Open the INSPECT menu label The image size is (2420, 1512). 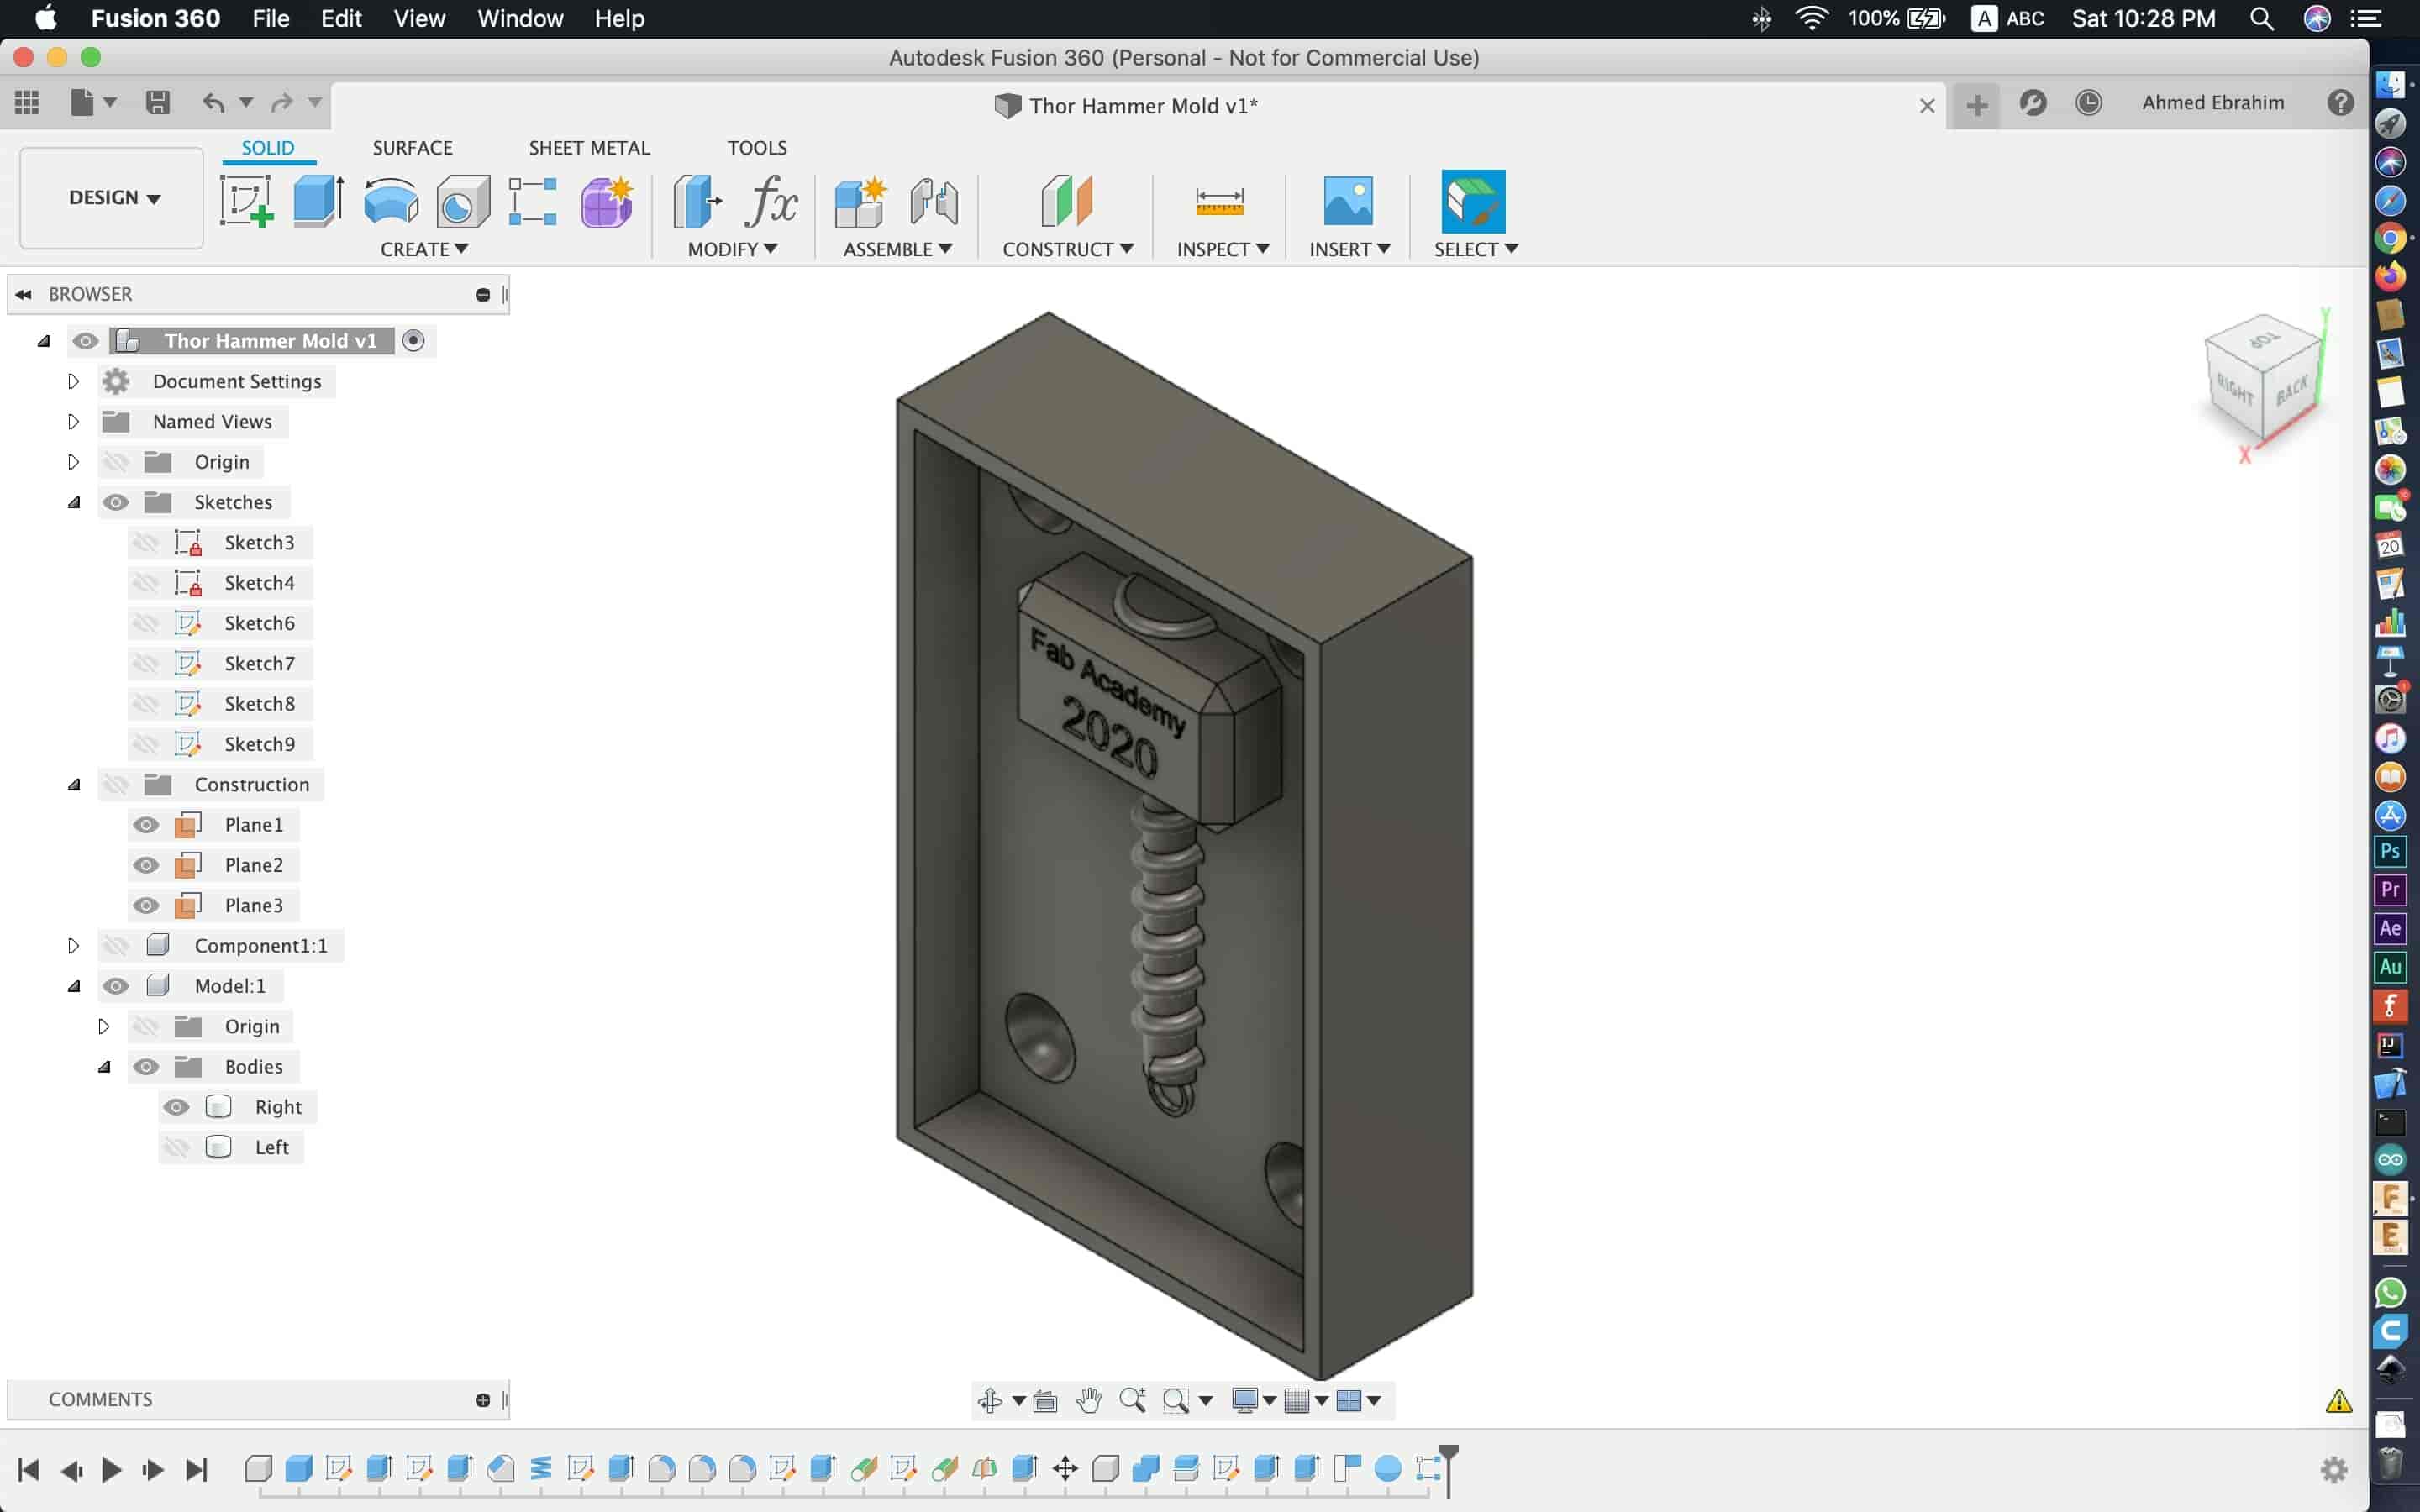(x=1223, y=249)
